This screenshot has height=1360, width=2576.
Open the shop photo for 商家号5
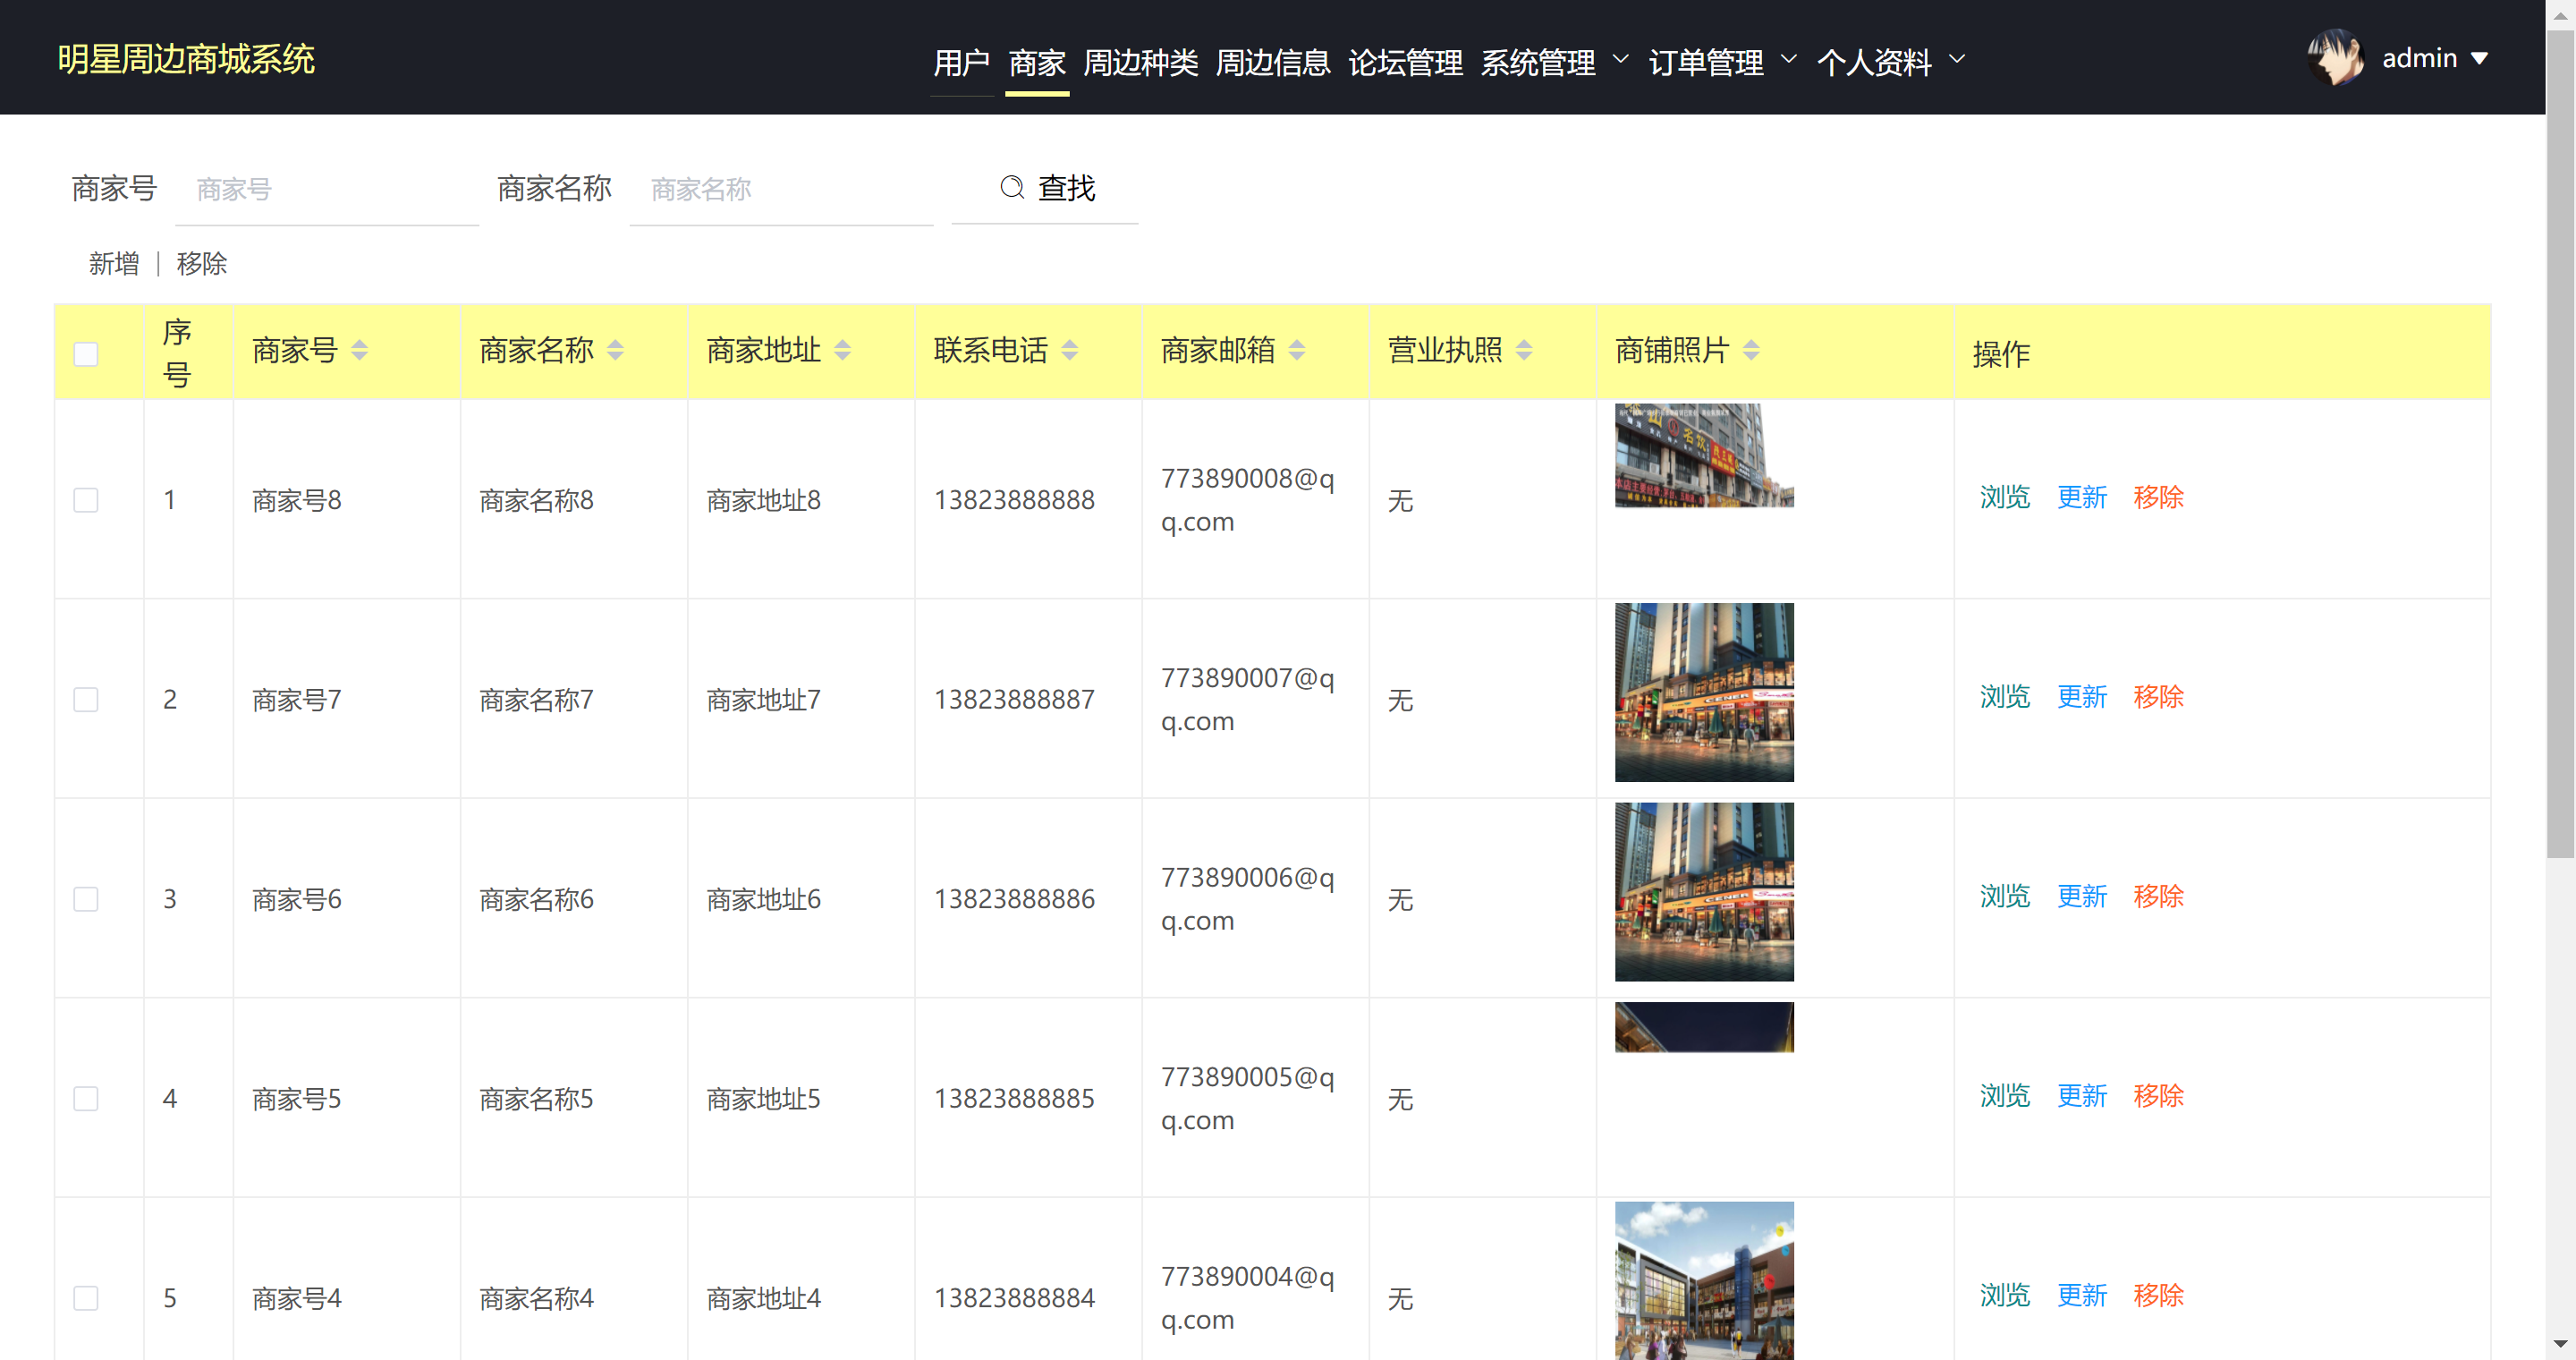coord(1704,1027)
